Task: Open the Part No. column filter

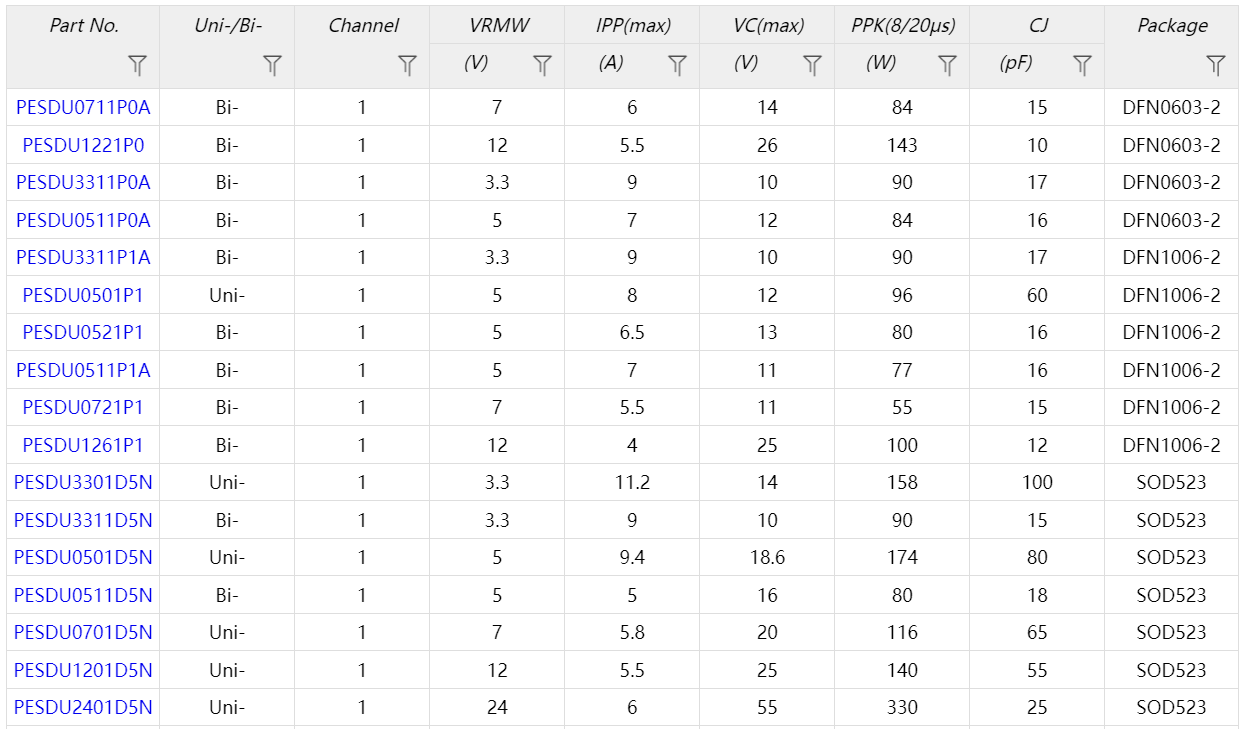Action: coord(138,66)
